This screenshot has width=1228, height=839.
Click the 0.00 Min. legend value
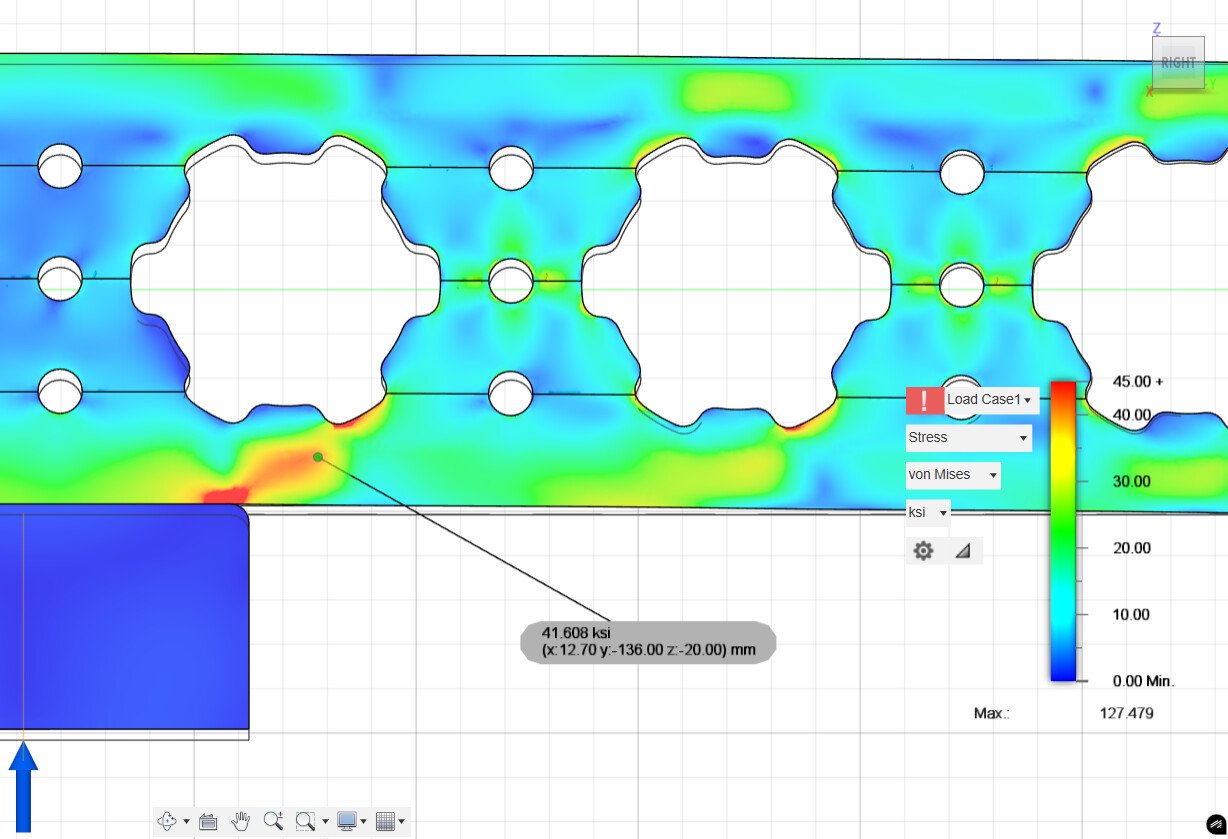1144,681
